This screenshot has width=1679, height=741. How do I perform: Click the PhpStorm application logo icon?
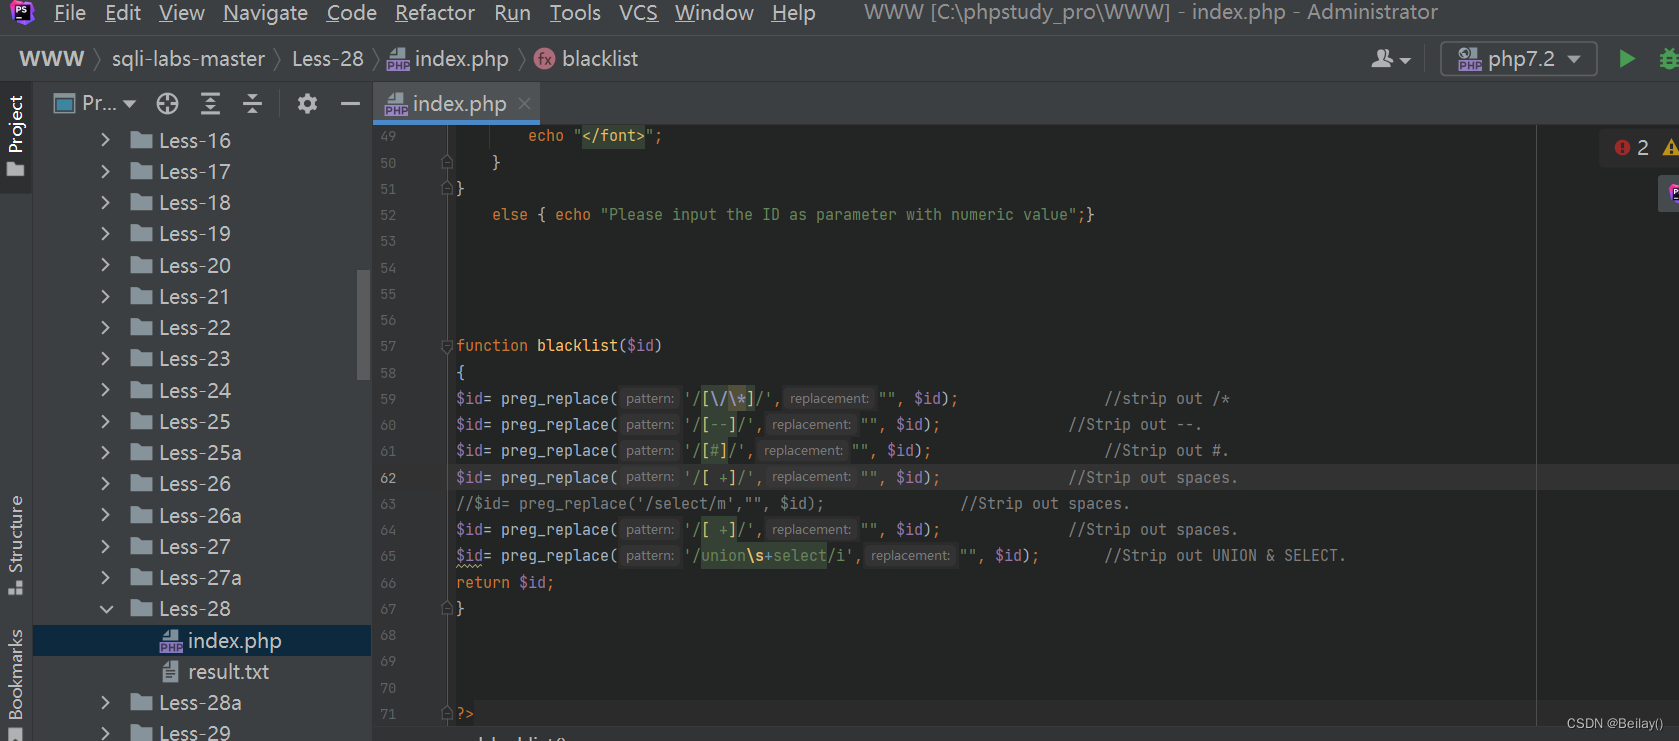coord(22,12)
